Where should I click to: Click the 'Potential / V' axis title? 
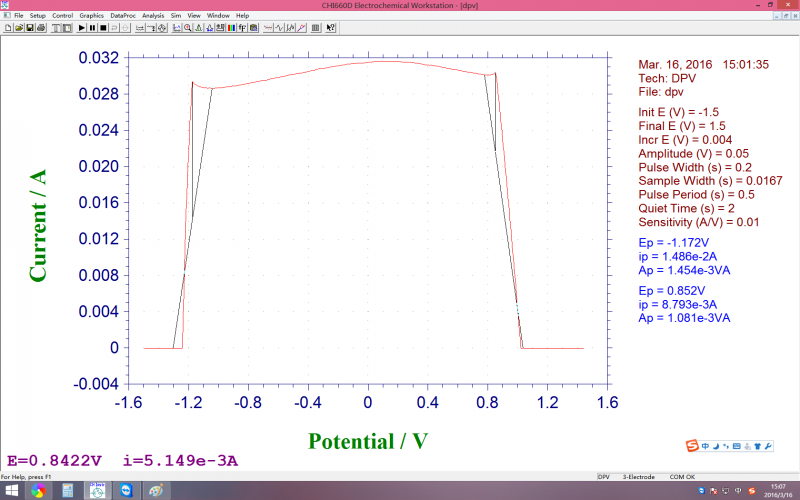[368, 441]
